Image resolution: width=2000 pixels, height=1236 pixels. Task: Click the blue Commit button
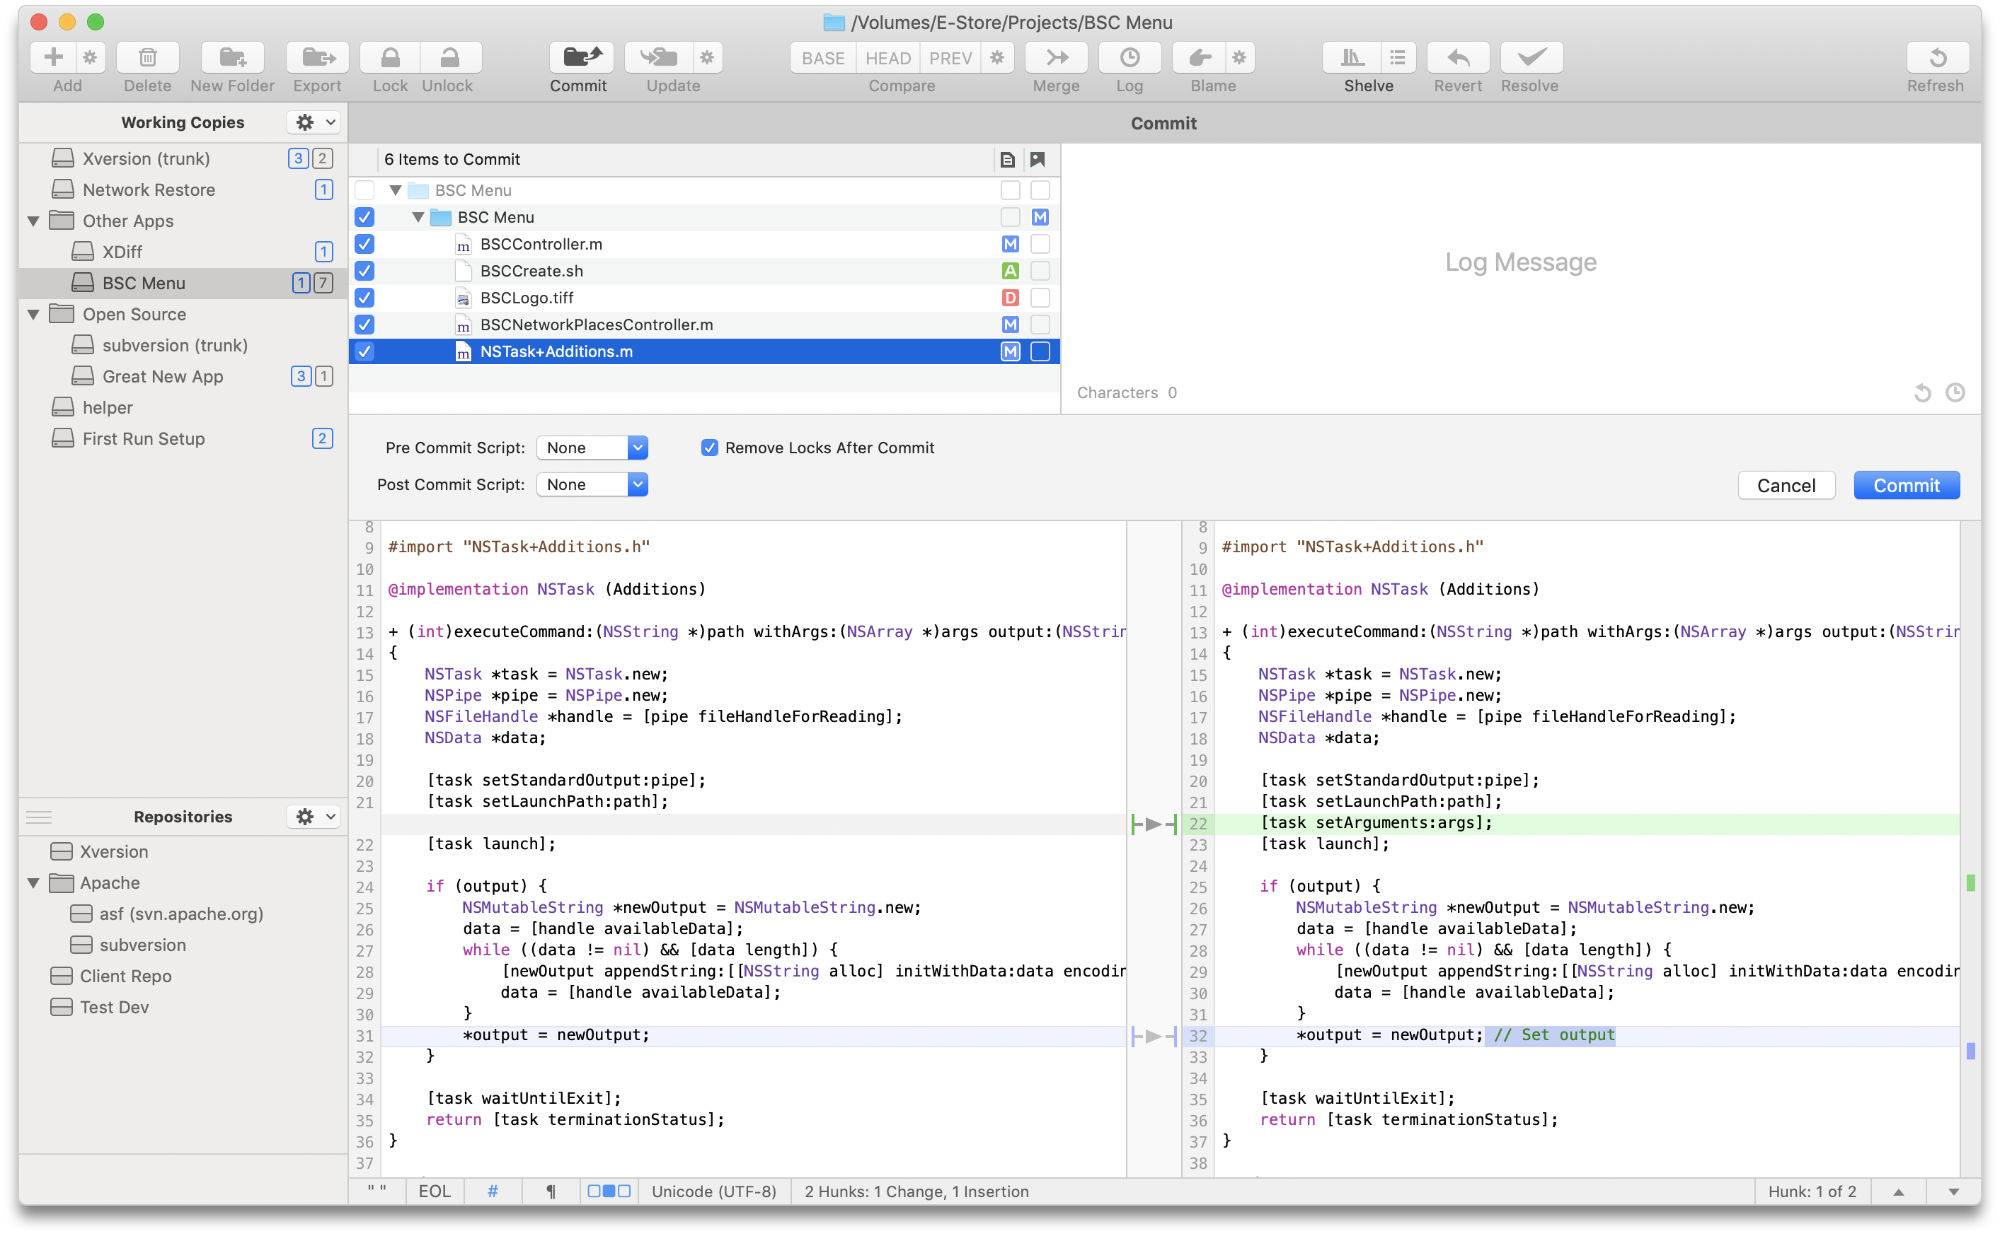click(x=1906, y=486)
